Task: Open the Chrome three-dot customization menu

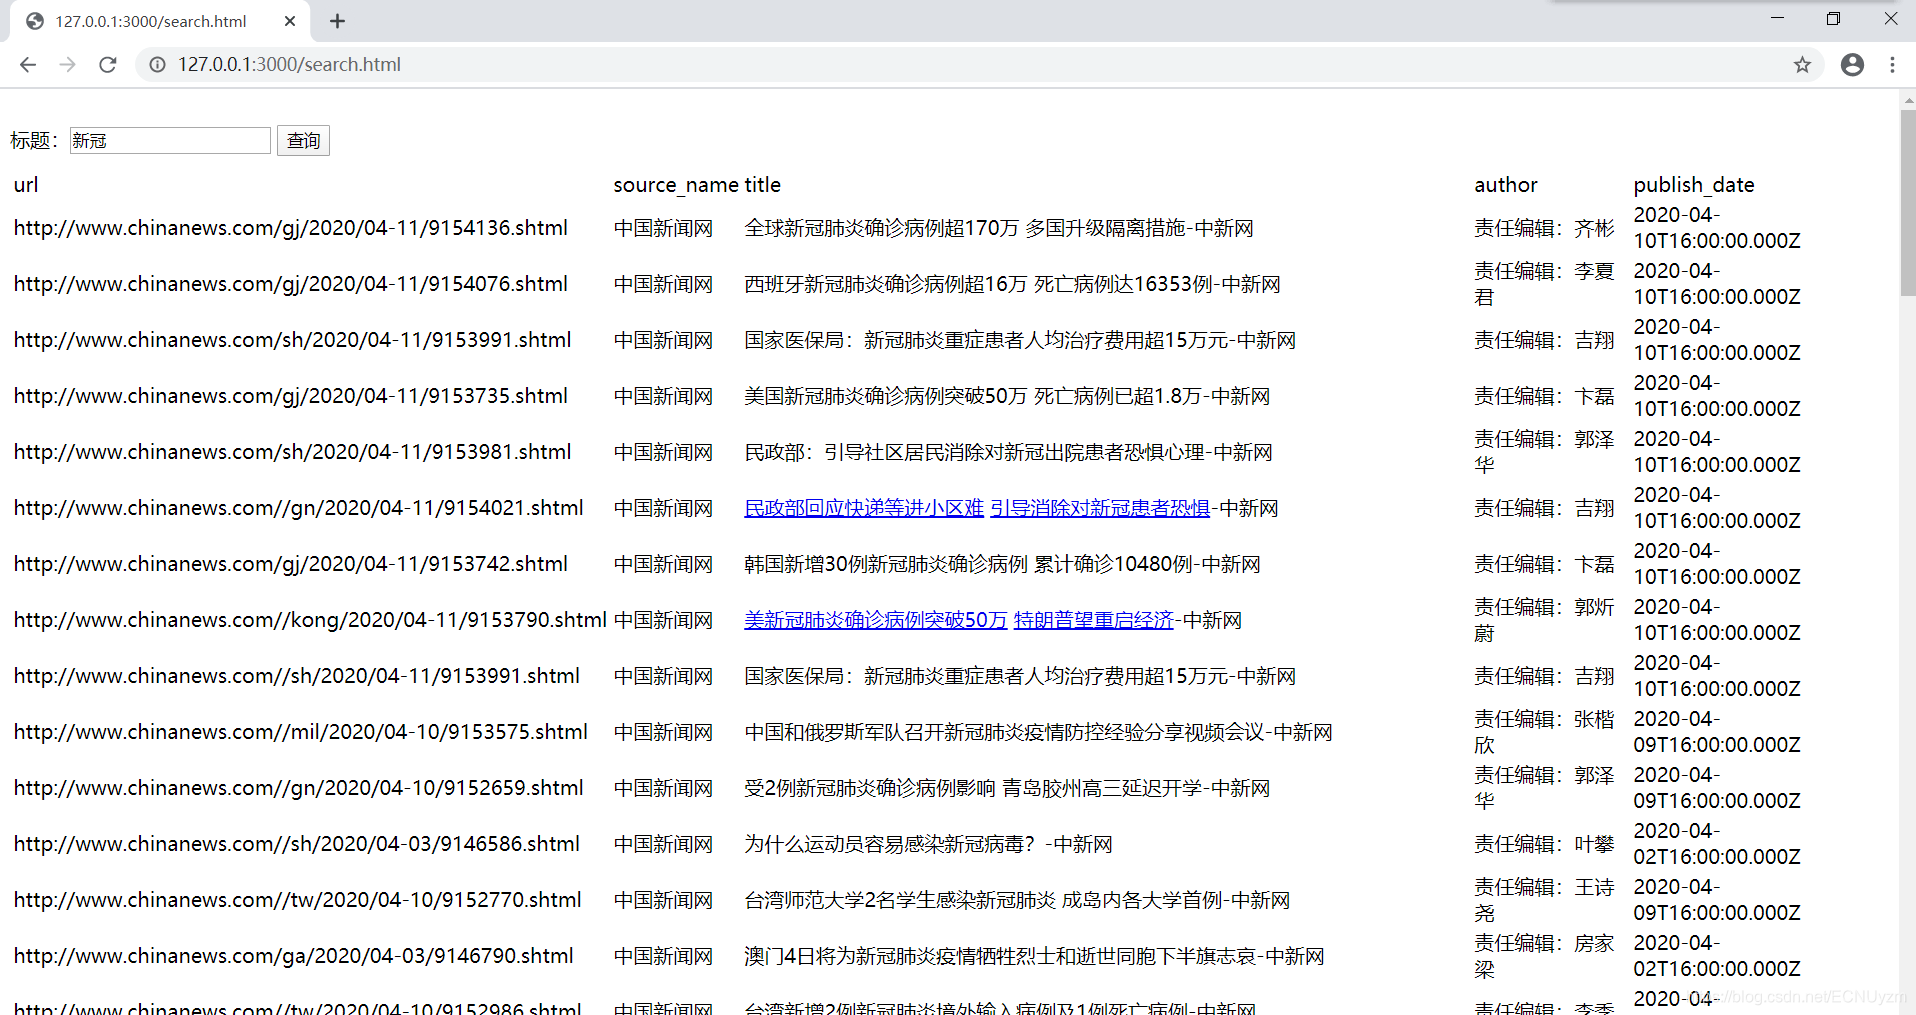Action: [x=1892, y=64]
